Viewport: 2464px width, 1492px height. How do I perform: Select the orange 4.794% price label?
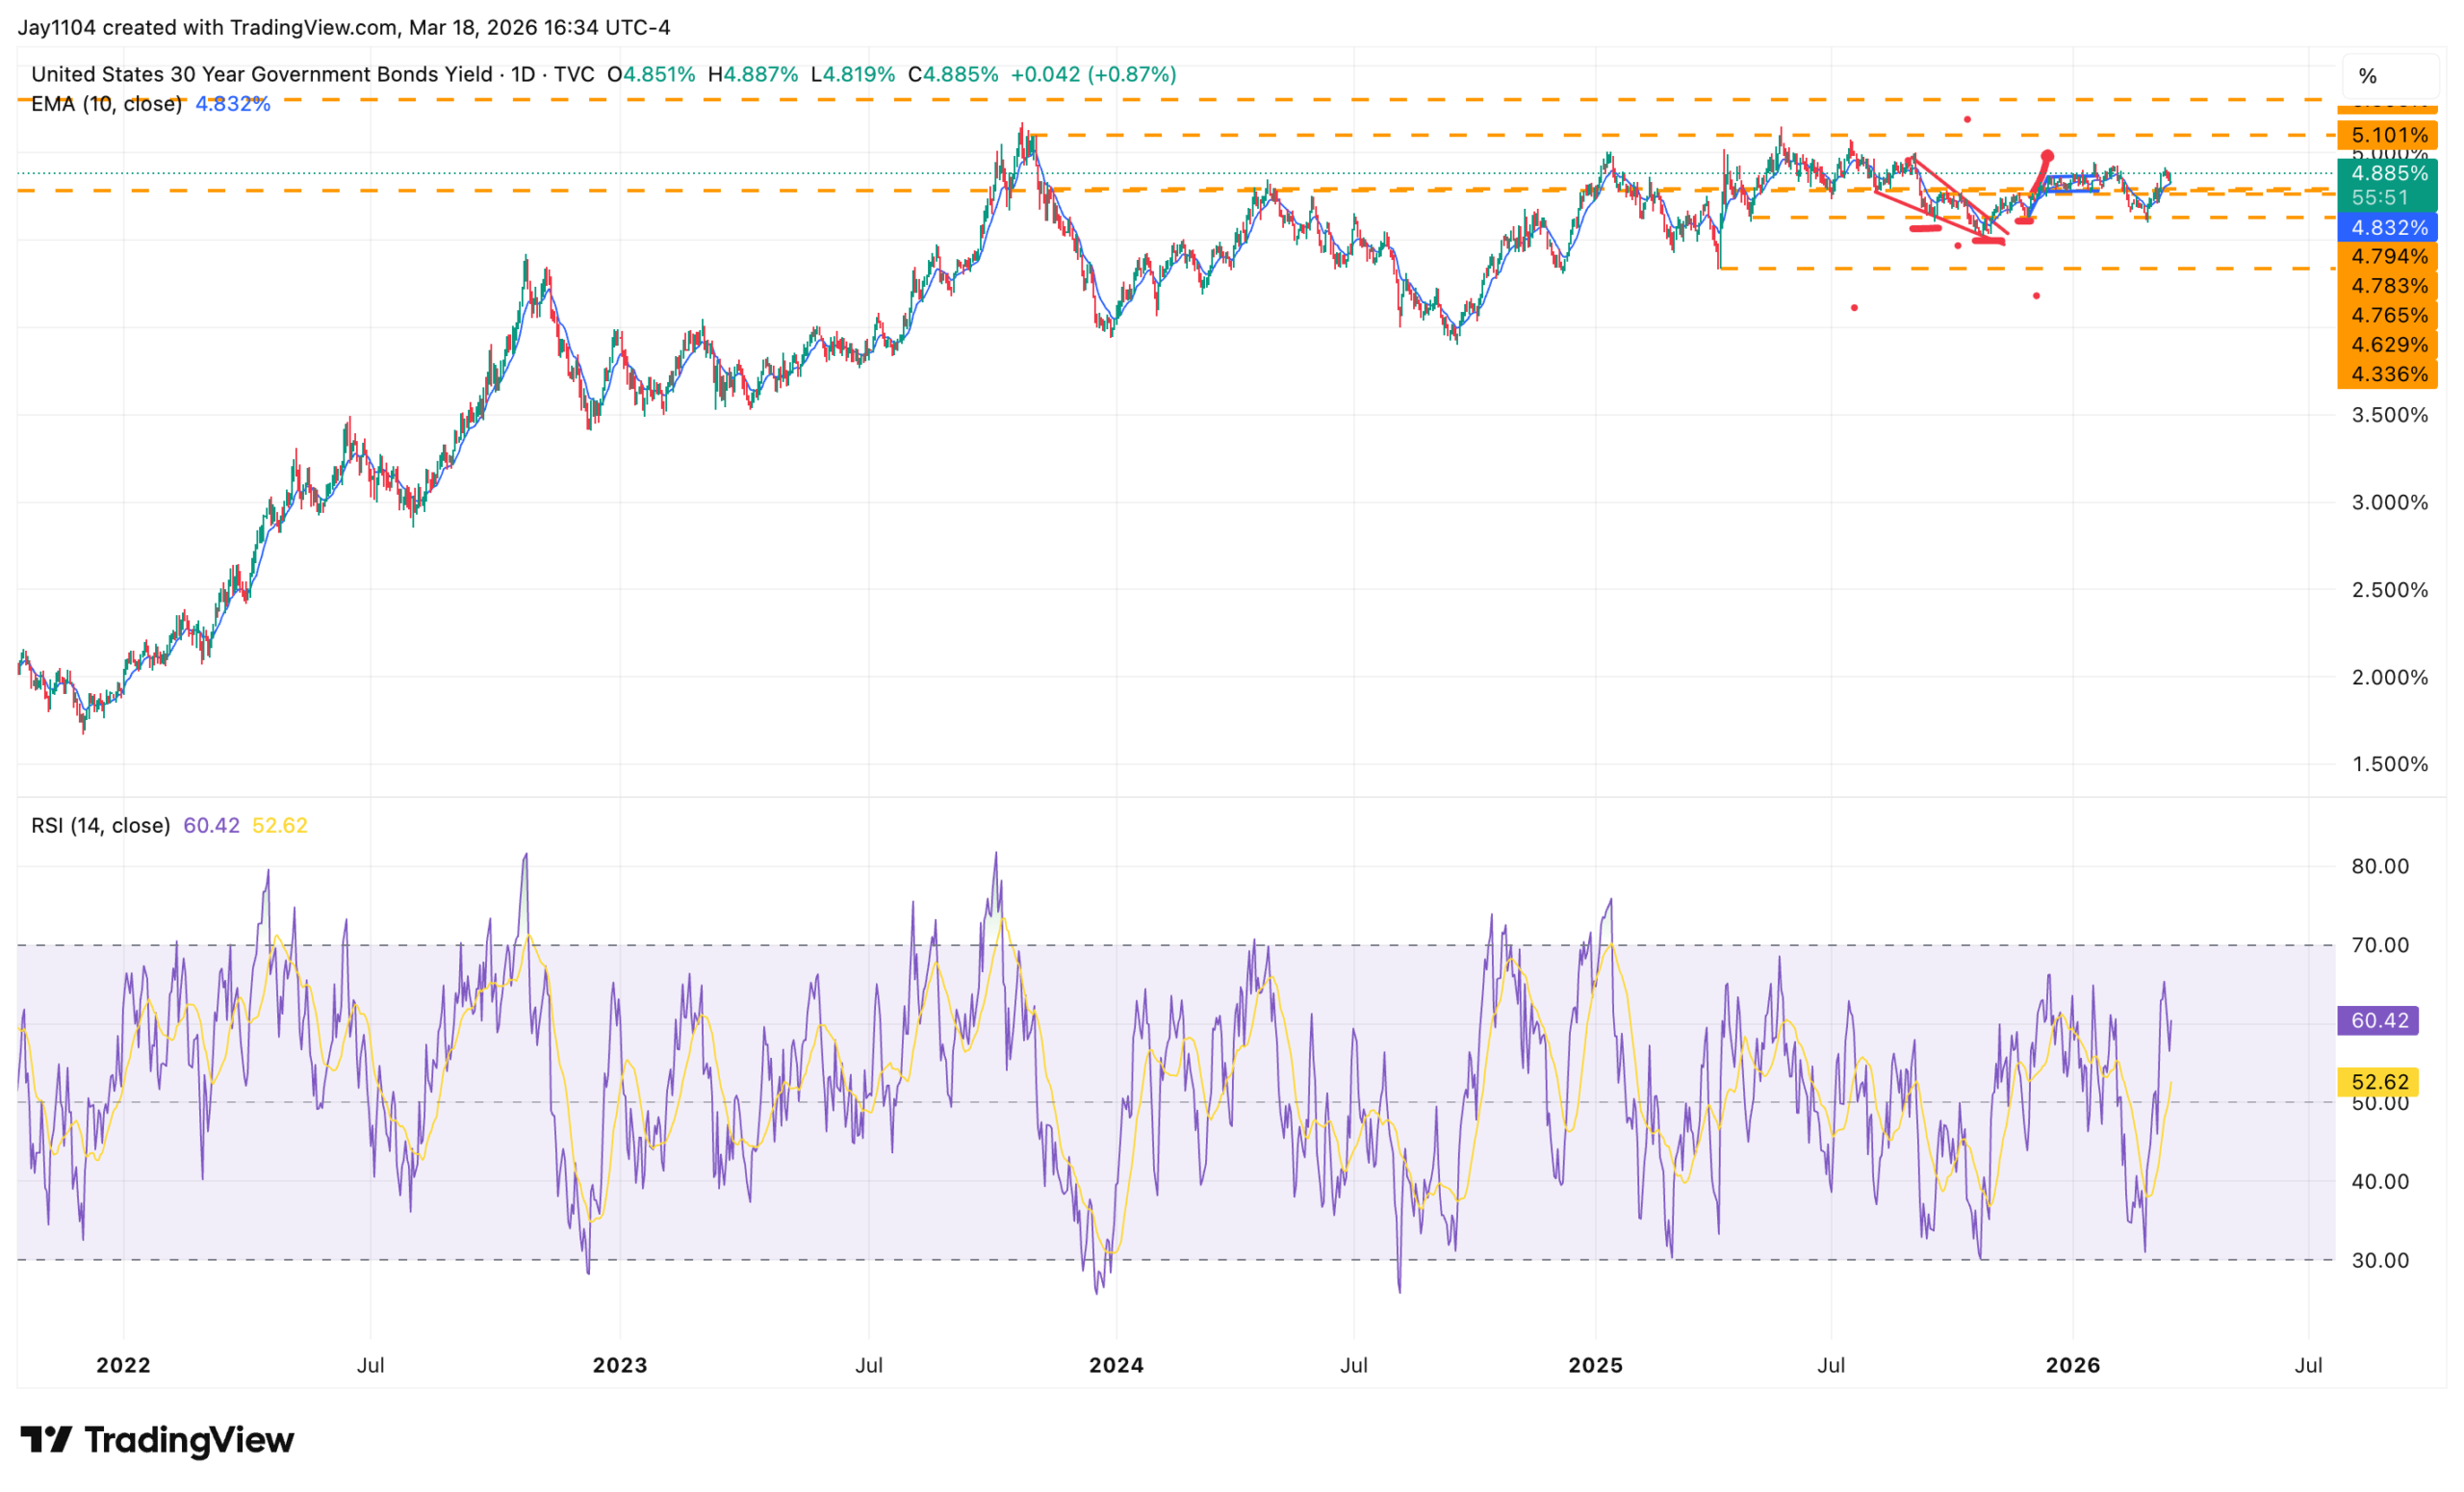click(x=2388, y=256)
